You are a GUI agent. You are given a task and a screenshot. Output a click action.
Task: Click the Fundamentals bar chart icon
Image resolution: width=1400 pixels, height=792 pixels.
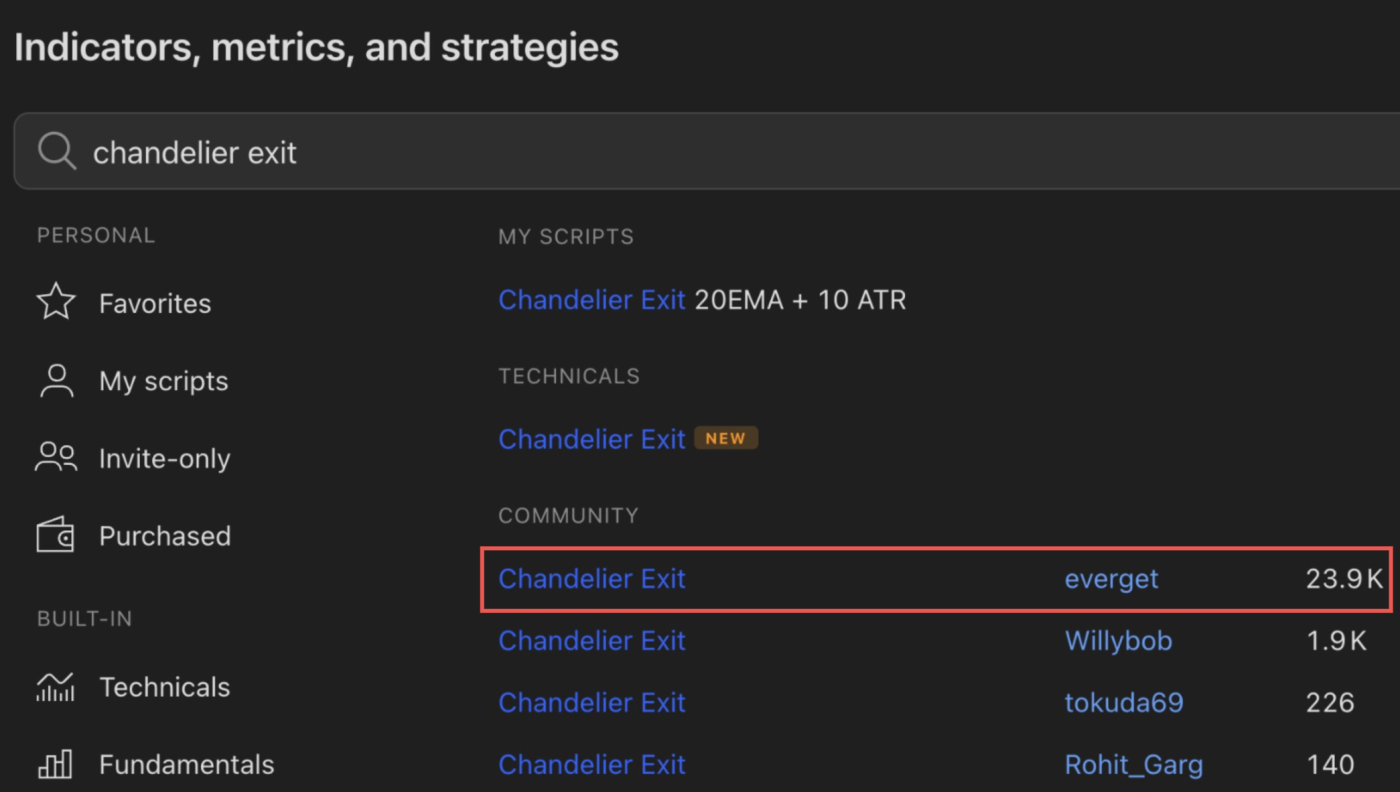tap(56, 765)
